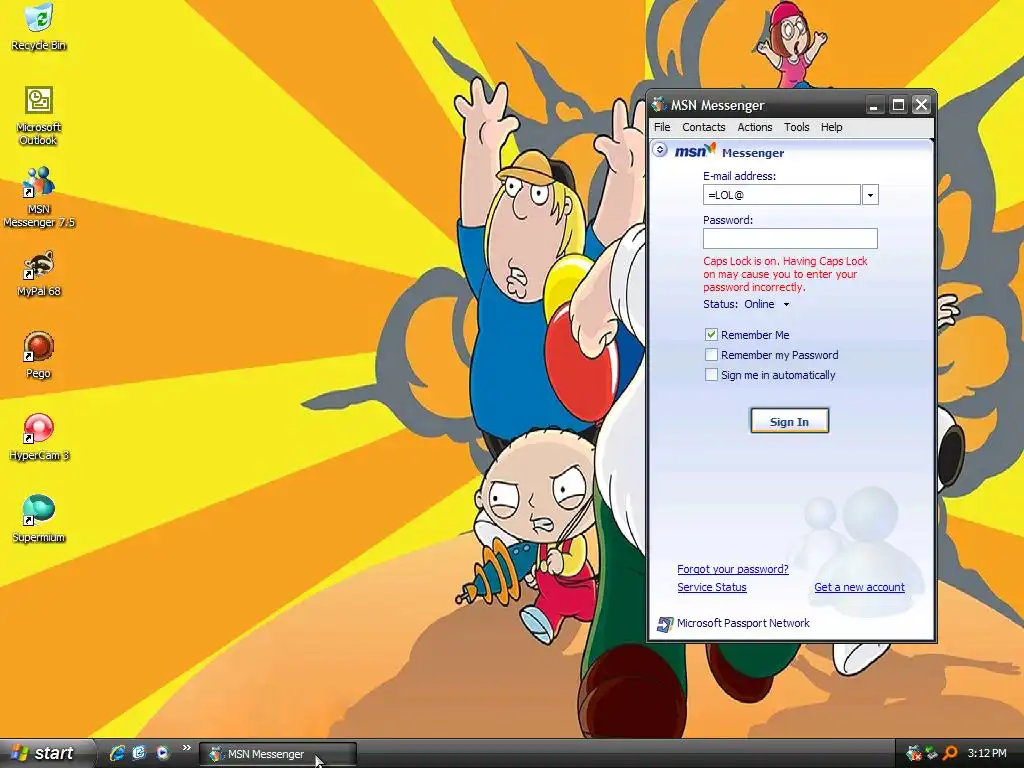Open the Actions menu
The image size is (1024, 768).
(x=755, y=127)
